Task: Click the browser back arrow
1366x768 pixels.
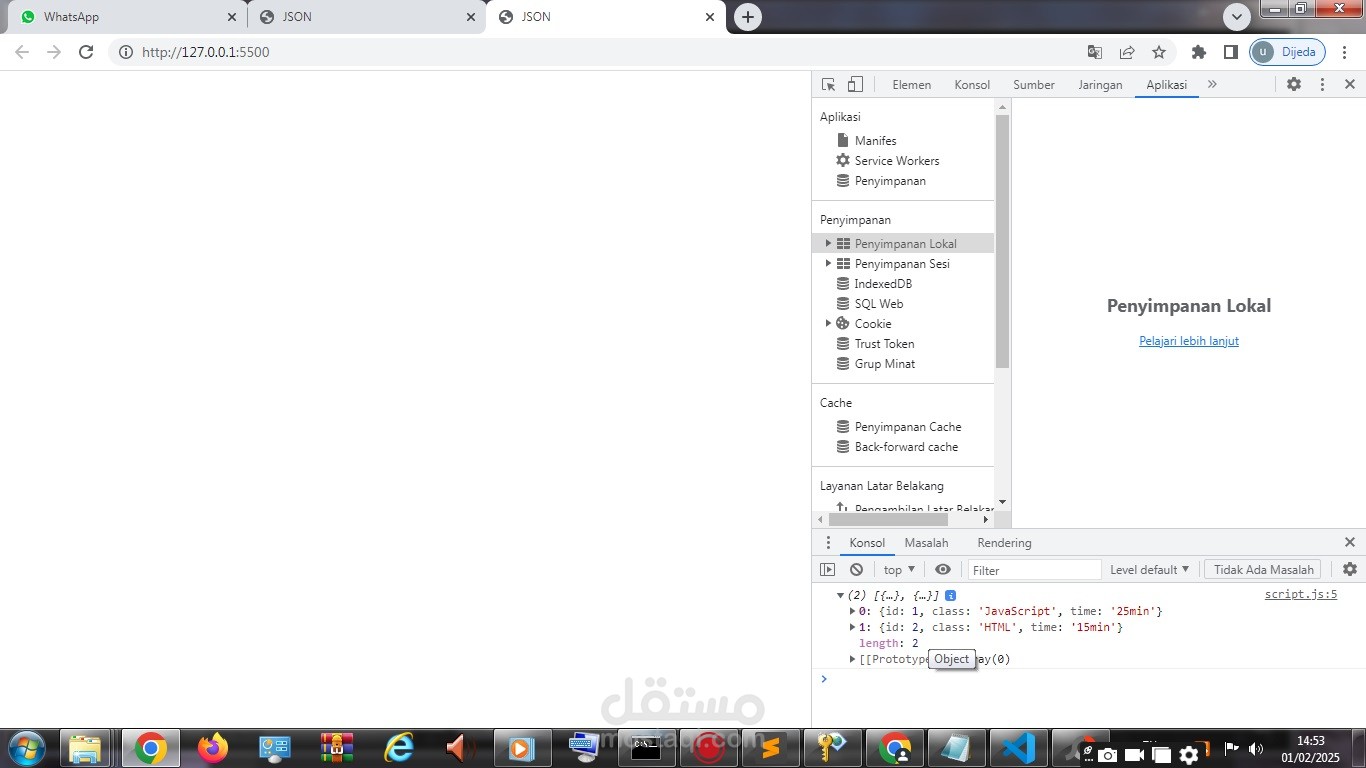Action: 21,52
